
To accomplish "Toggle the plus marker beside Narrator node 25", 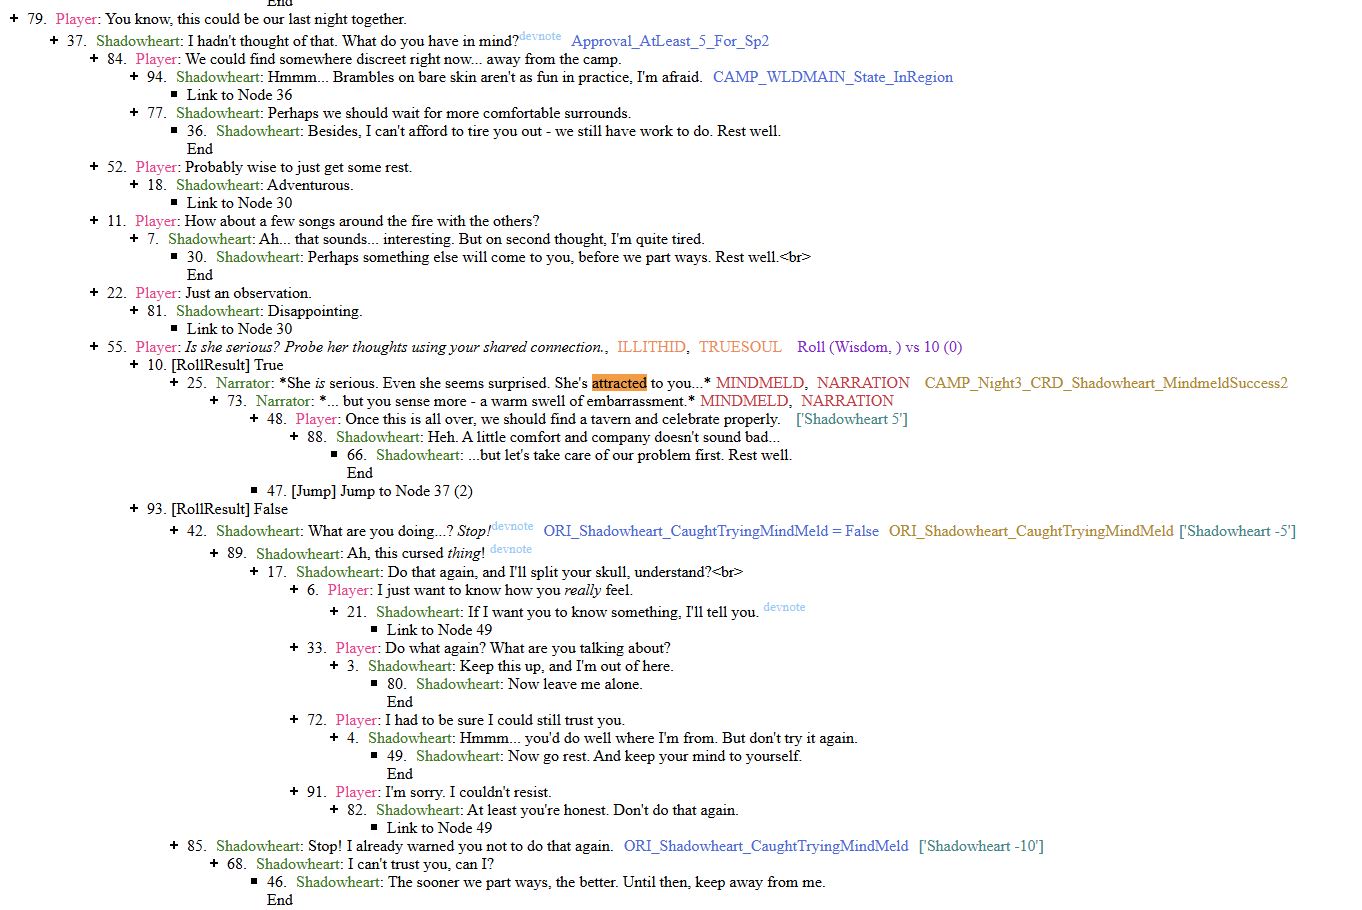I will pos(174,383).
